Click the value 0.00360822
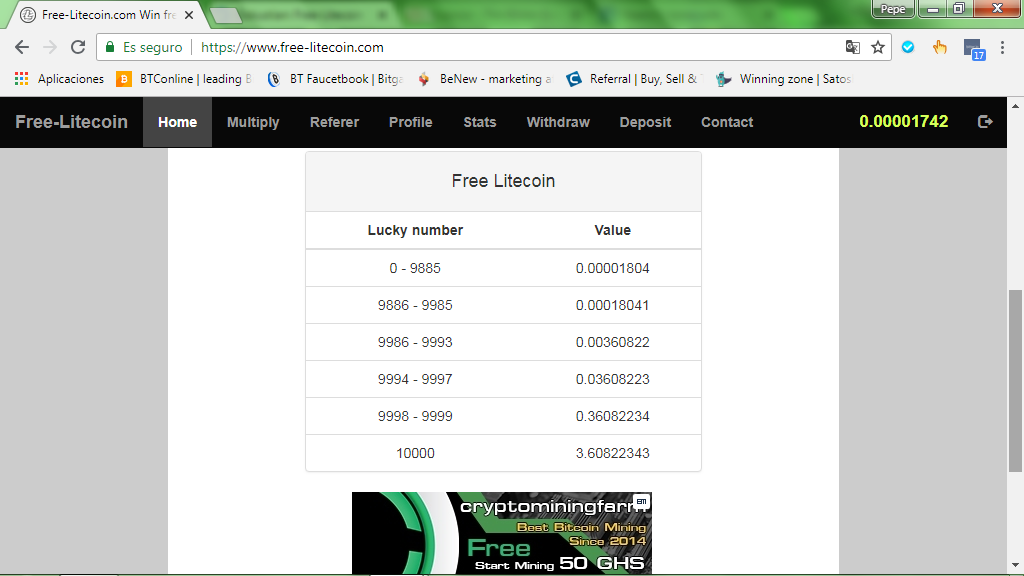Image resolution: width=1024 pixels, height=576 pixels. tap(613, 342)
